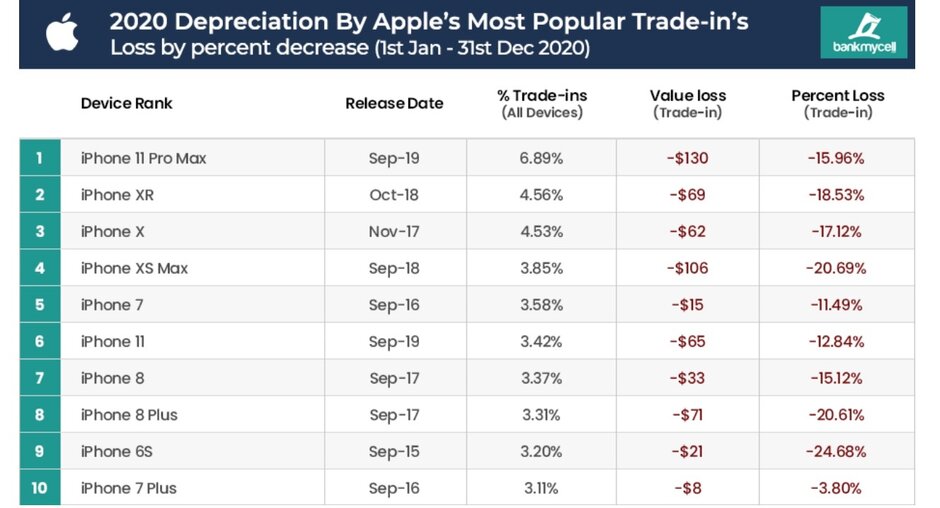The width and height of the screenshot is (940, 508).
Task: Click the Device Rank column header
Action: 126,103
